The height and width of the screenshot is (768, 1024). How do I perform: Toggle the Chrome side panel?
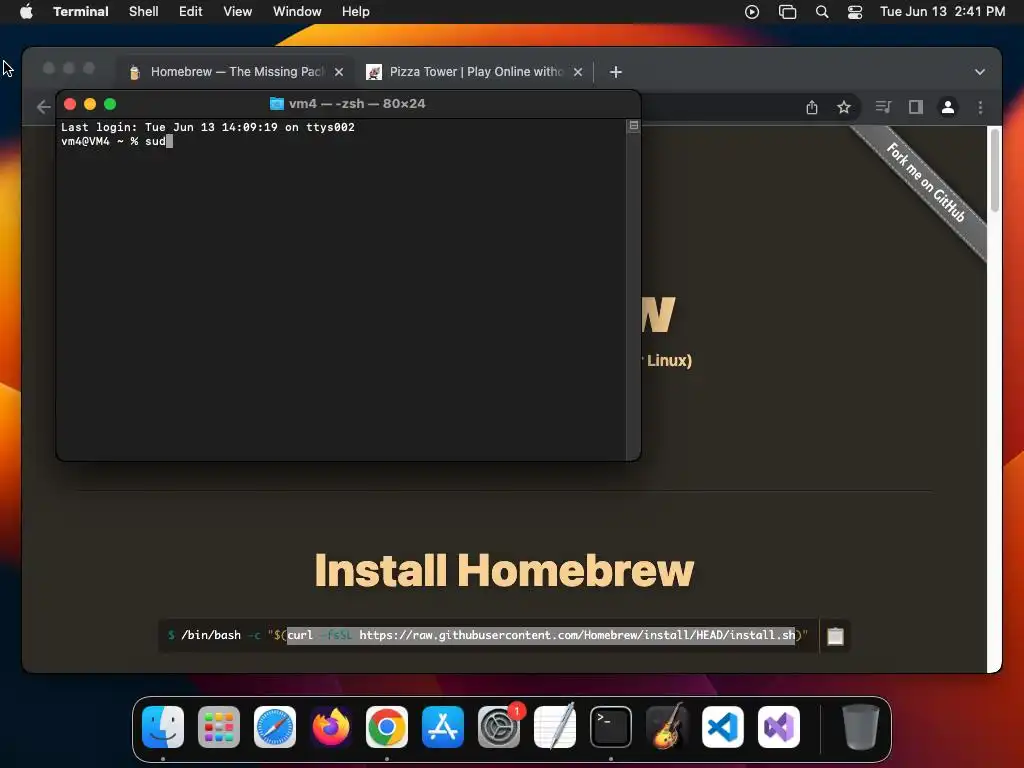click(x=916, y=107)
